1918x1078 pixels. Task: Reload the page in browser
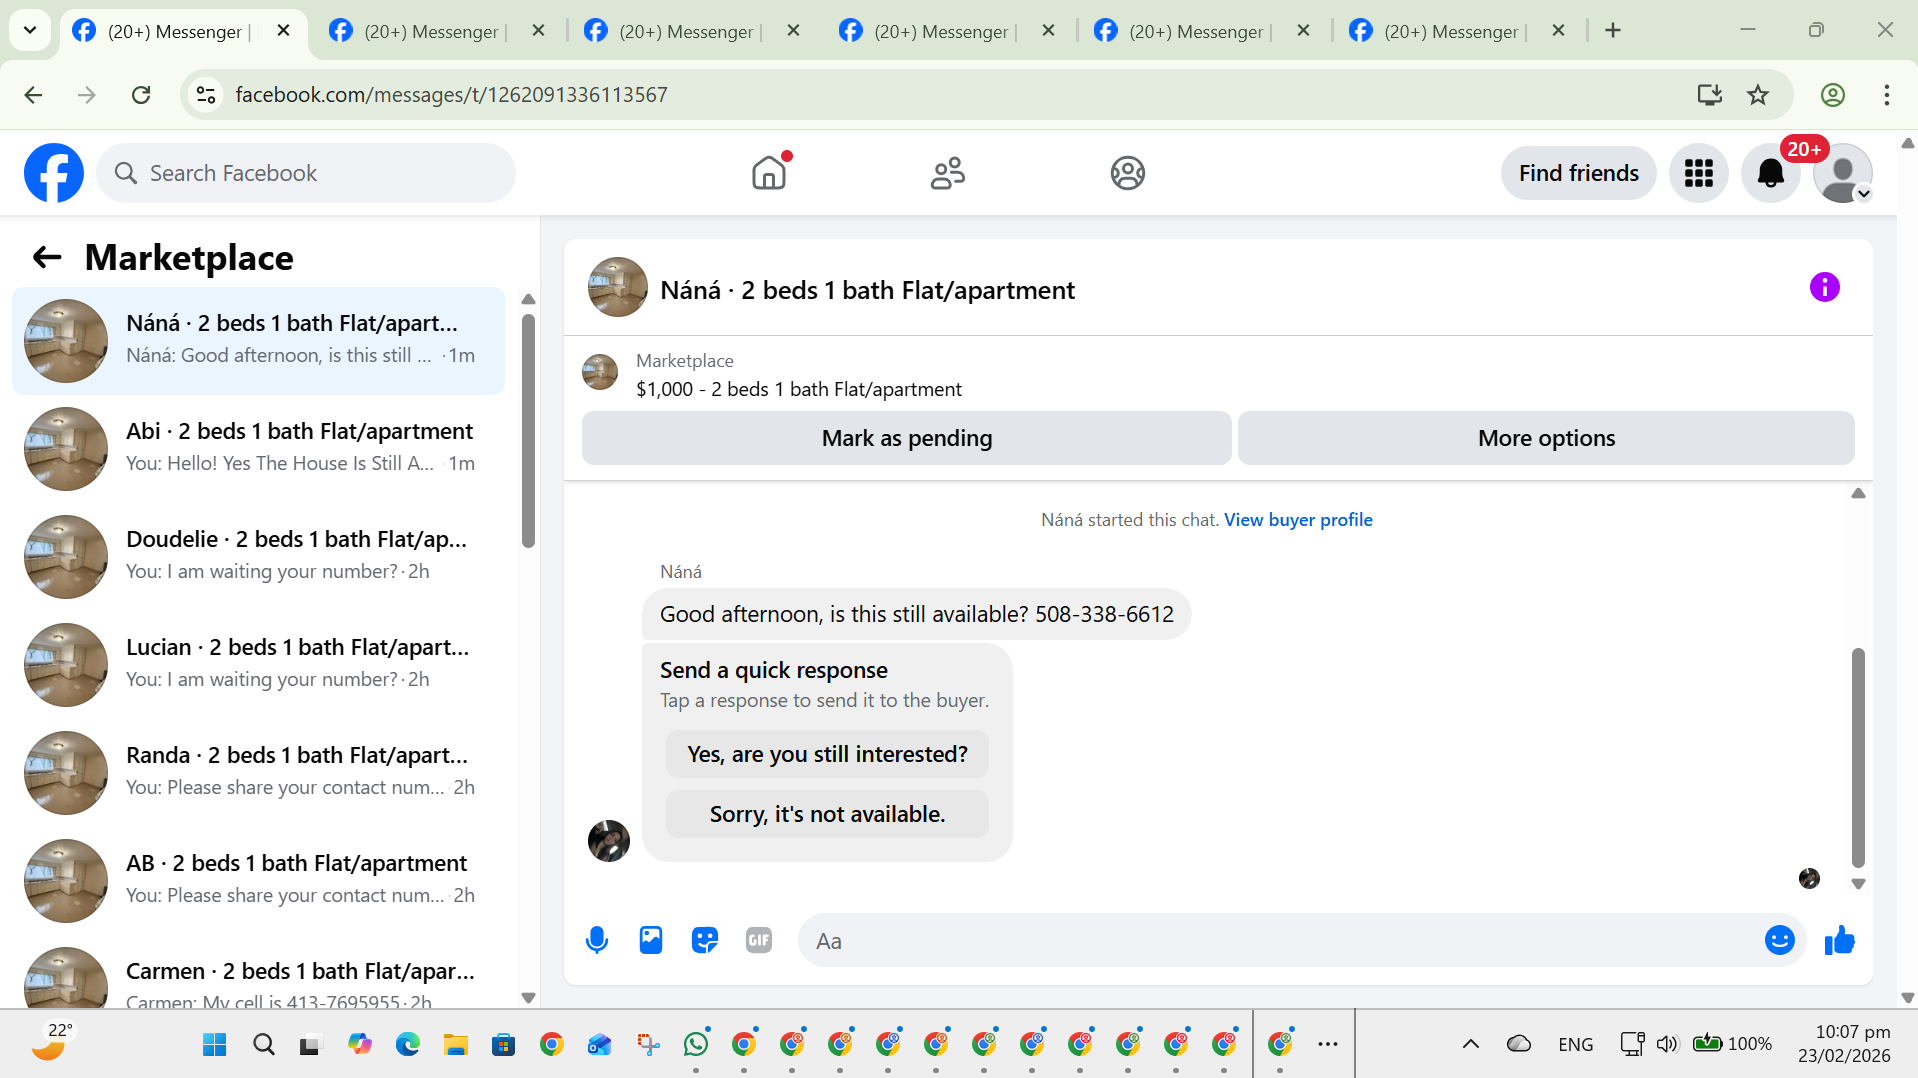click(x=141, y=95)
